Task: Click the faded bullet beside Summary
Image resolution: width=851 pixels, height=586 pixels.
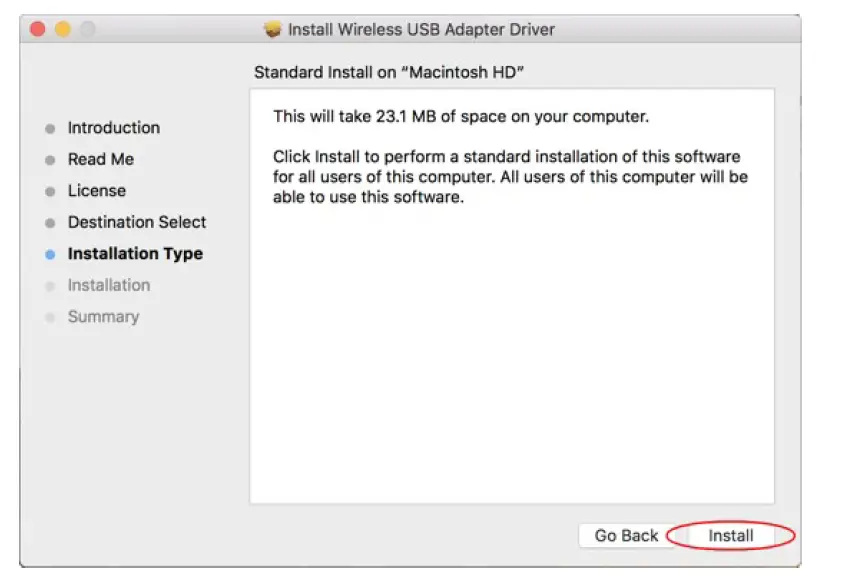Action: click(50, 318)
